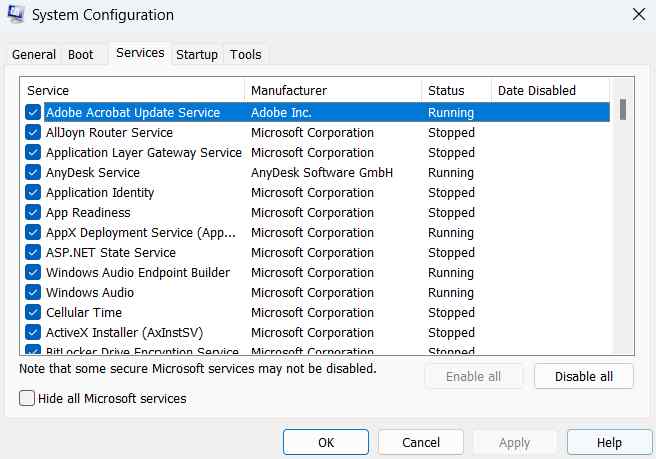The image size is (656, 459).
Task: Click the Enable all button
Action: coord(473,377)
